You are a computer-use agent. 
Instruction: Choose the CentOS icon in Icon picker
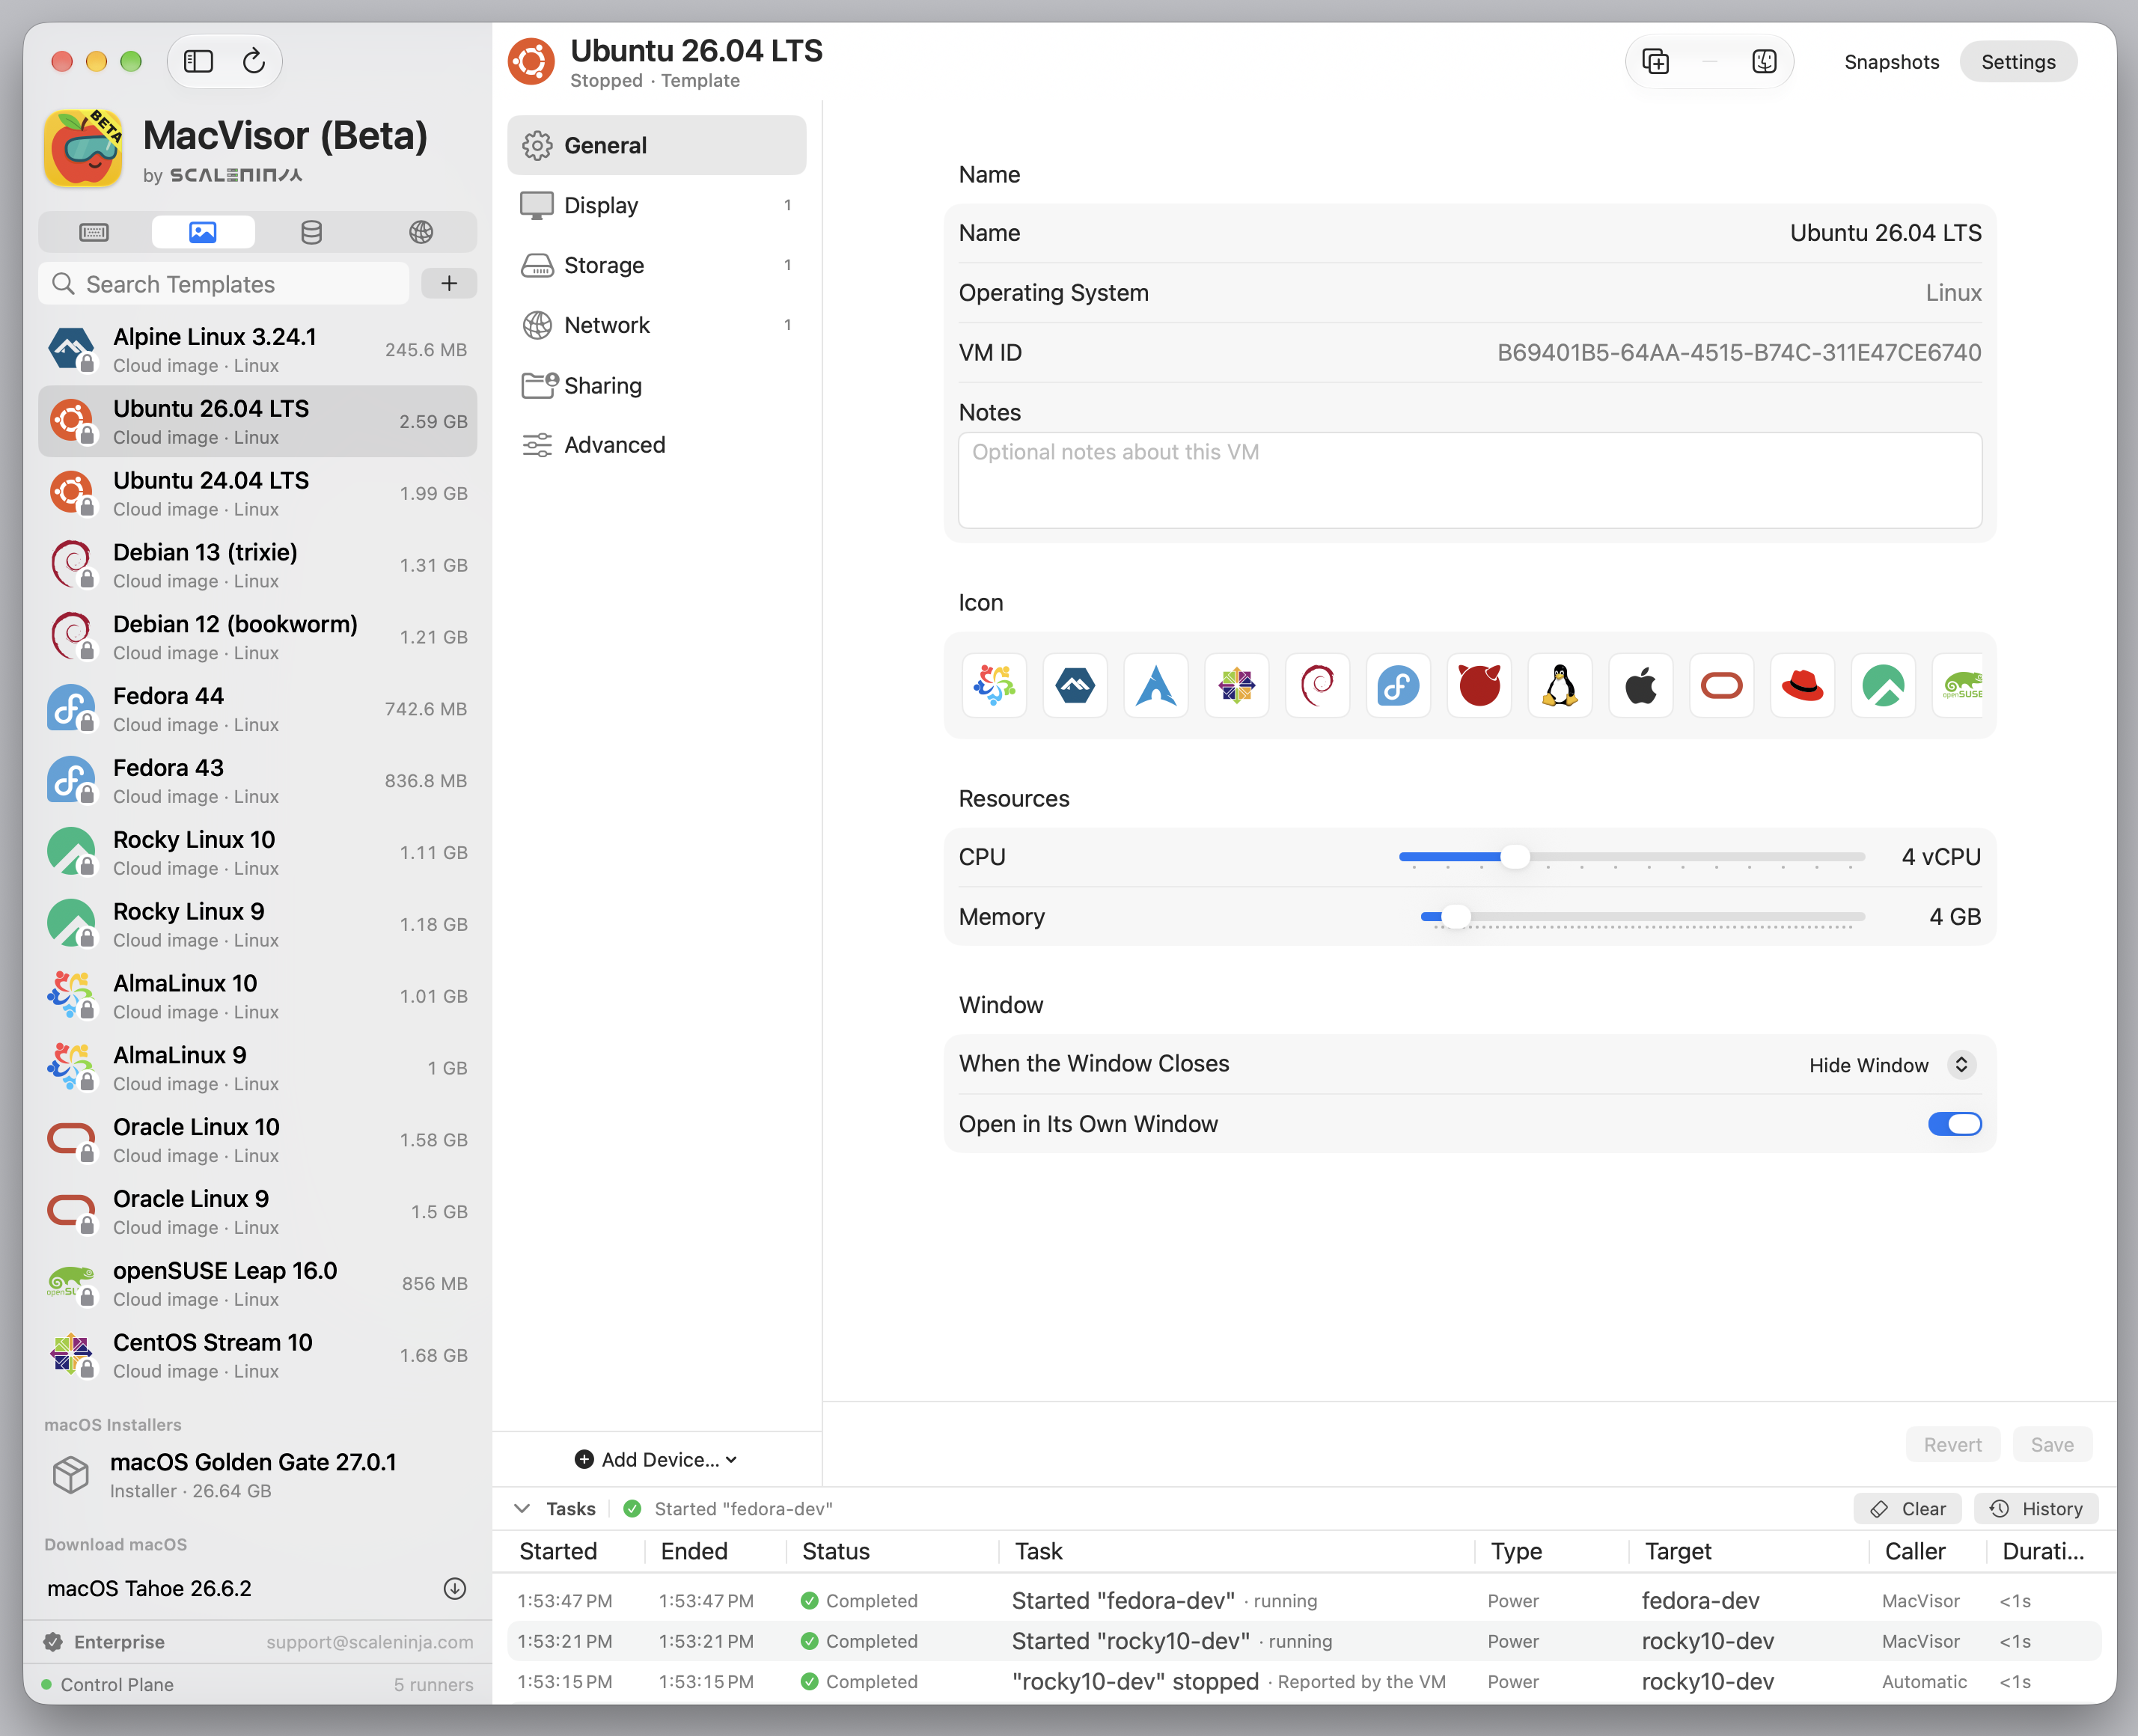[1237, 686]
